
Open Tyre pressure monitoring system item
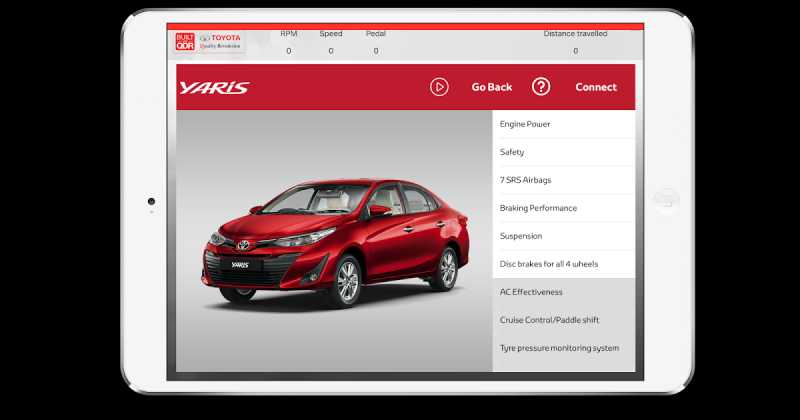pos(564,348)
